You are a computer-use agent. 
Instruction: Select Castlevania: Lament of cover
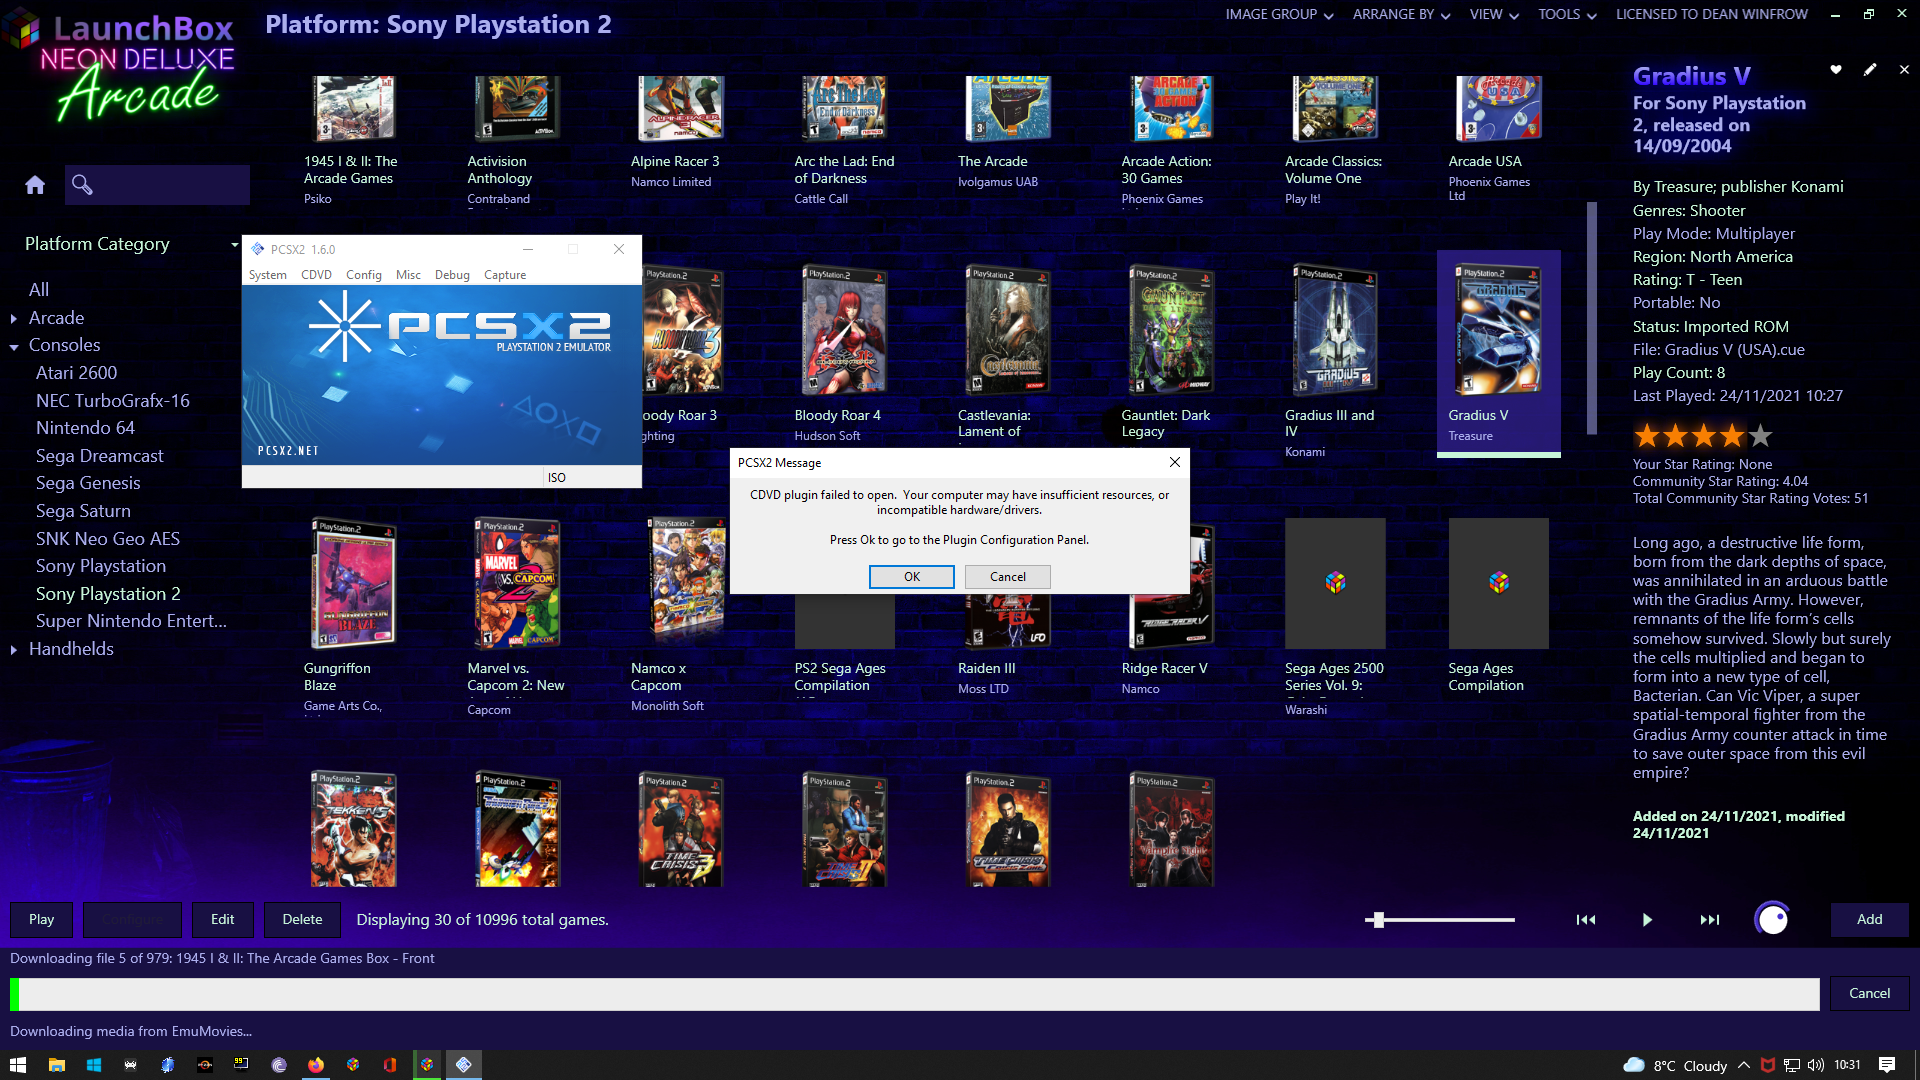click(x=1008, y=330)
